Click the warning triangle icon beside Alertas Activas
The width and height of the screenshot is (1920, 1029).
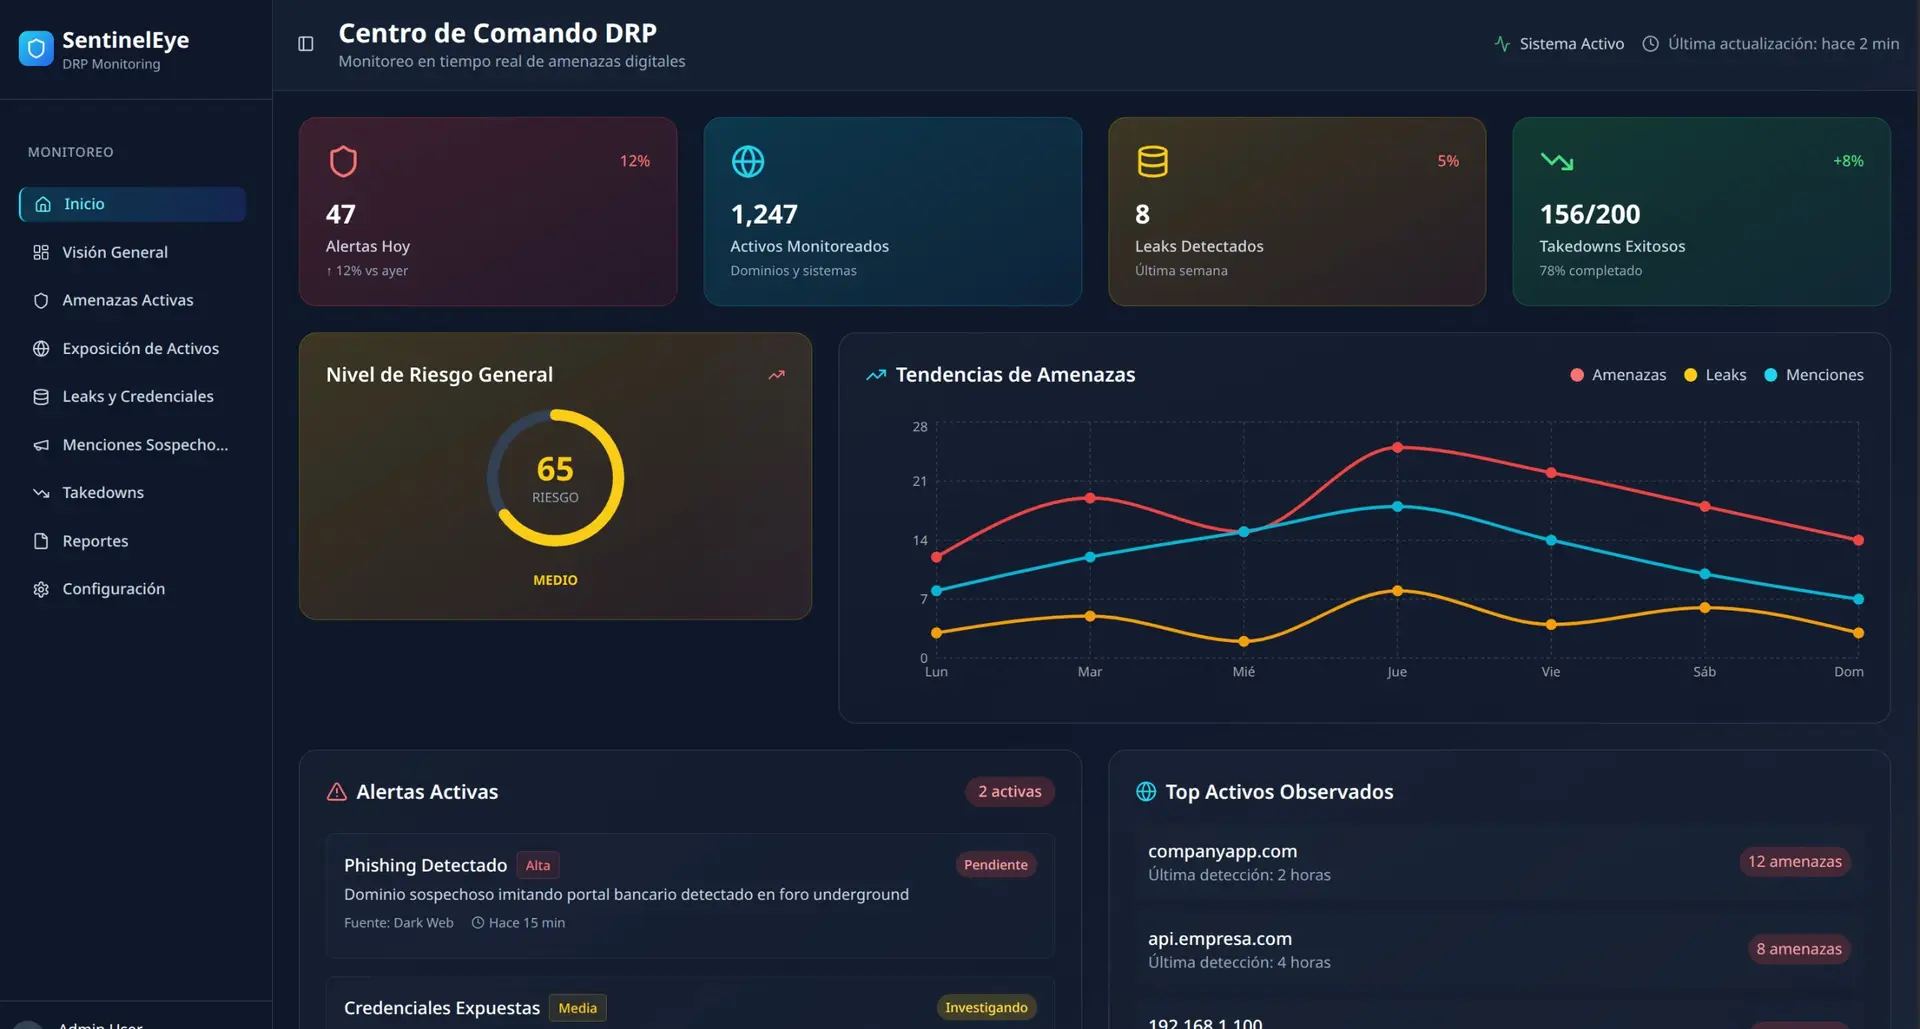coord(337,792)
